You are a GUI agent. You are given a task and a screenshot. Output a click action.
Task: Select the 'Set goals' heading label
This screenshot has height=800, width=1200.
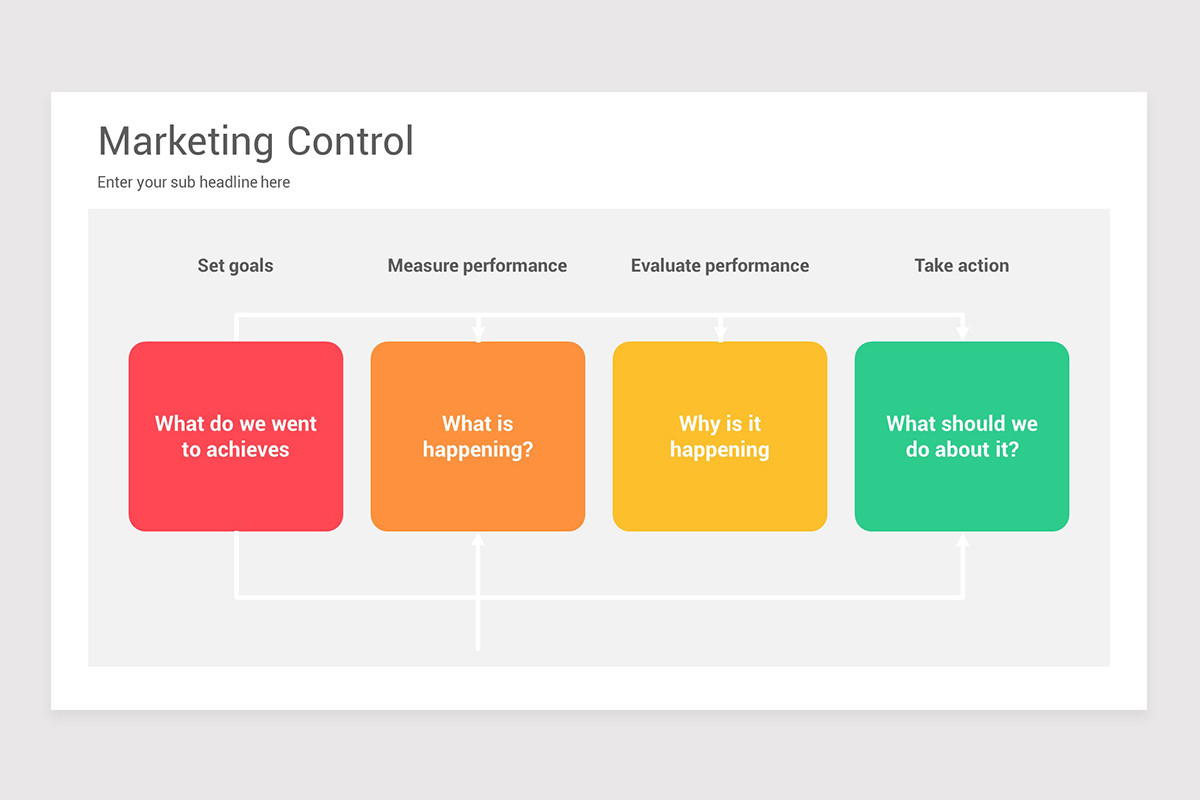[x=235, y=266]
